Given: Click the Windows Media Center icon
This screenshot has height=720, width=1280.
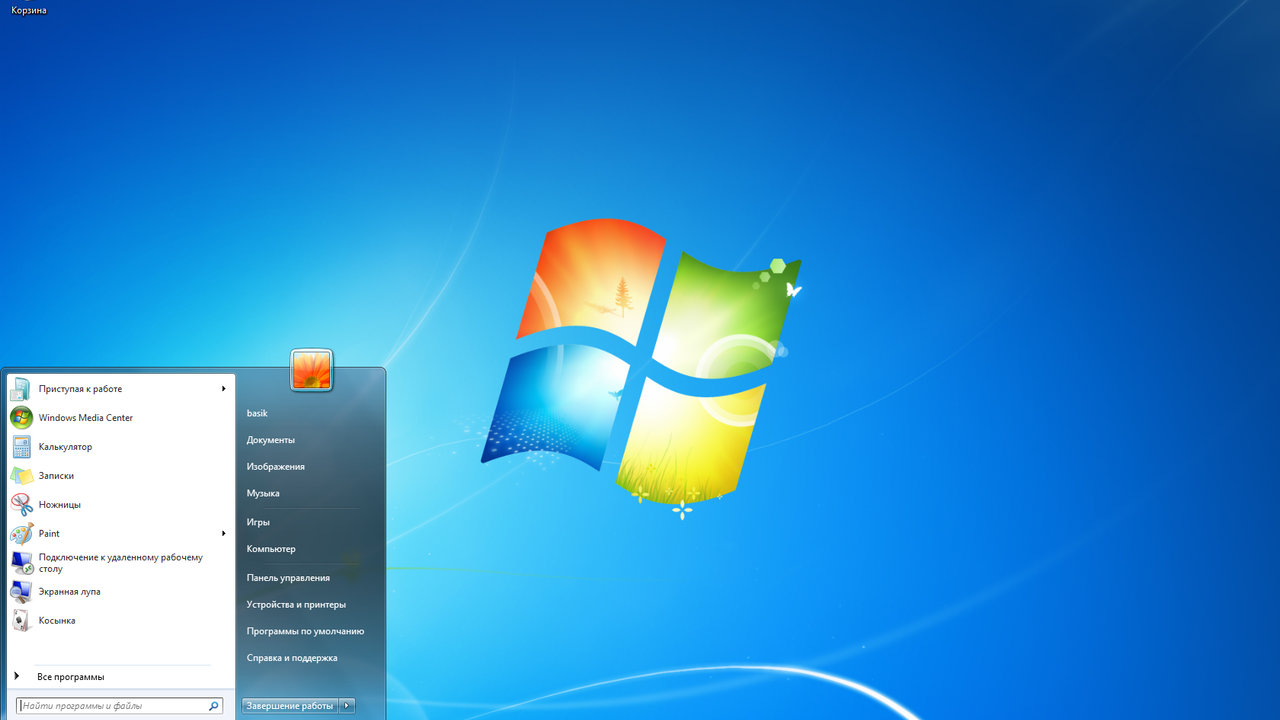Looking at the screenshot, I should (21, 418).
